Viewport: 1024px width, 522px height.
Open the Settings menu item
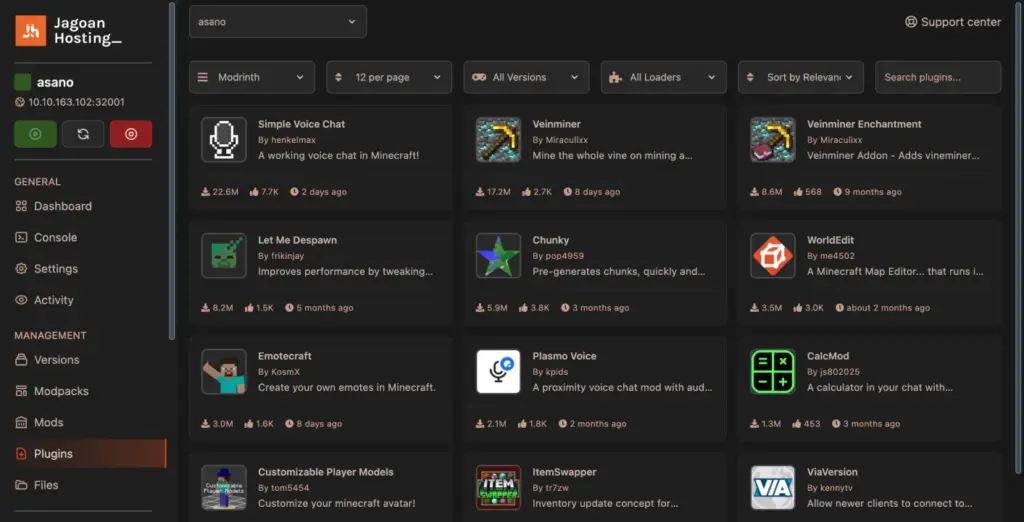[x=56, y=269]
